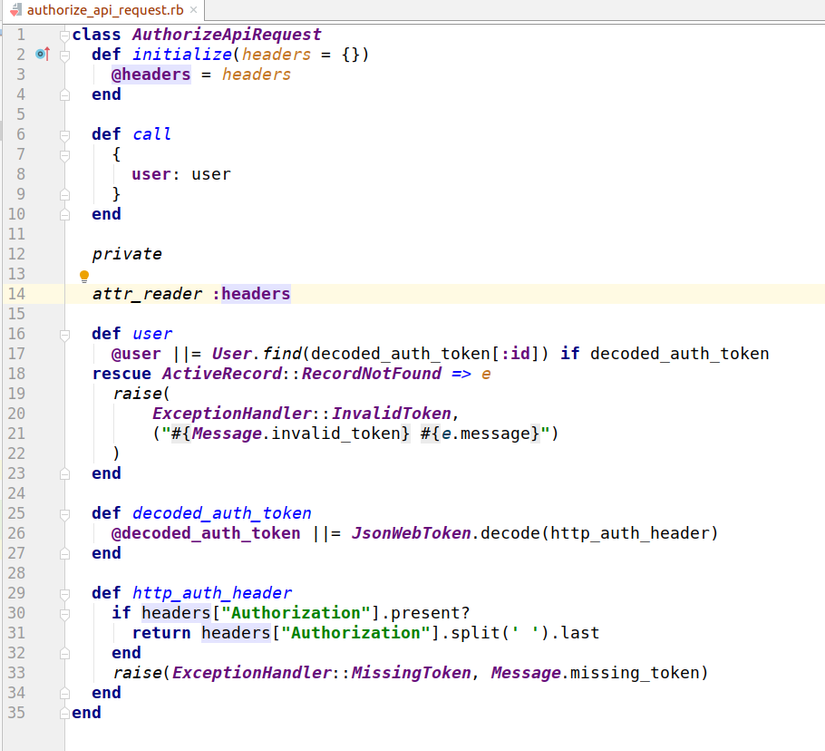Collapse the AuthorizeApiRequest class fold marker
This screenshot has width=825, height=751.
click(x=65, y=35)
